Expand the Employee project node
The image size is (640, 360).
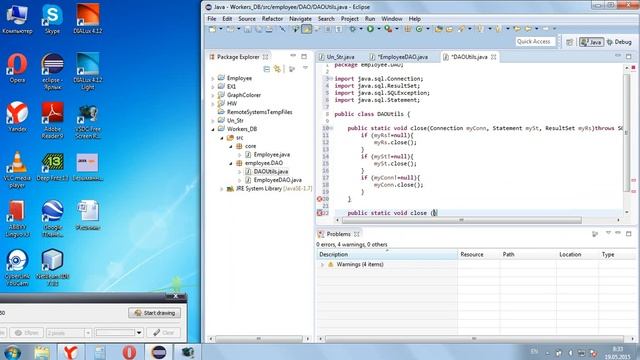(213, 78)
